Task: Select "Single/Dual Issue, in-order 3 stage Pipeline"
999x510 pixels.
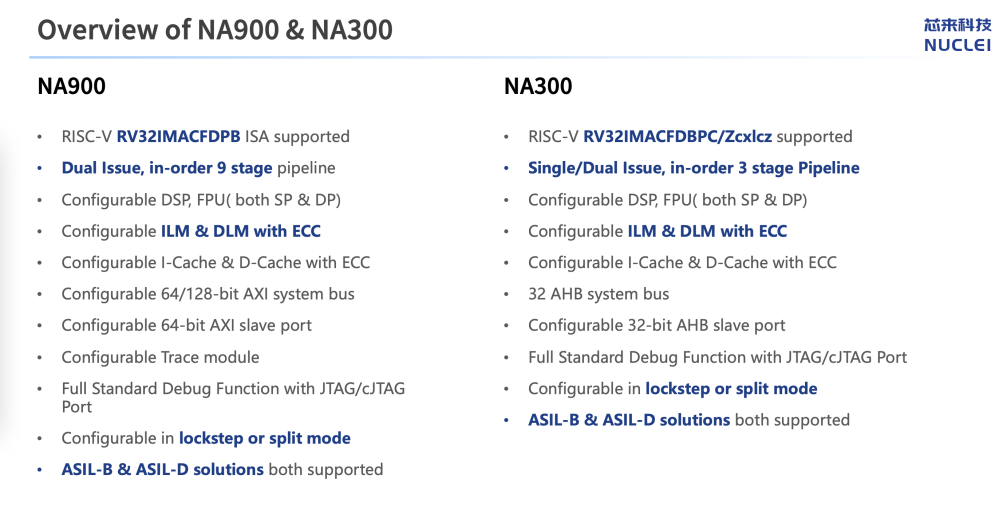Action: (x=693, y=168)
